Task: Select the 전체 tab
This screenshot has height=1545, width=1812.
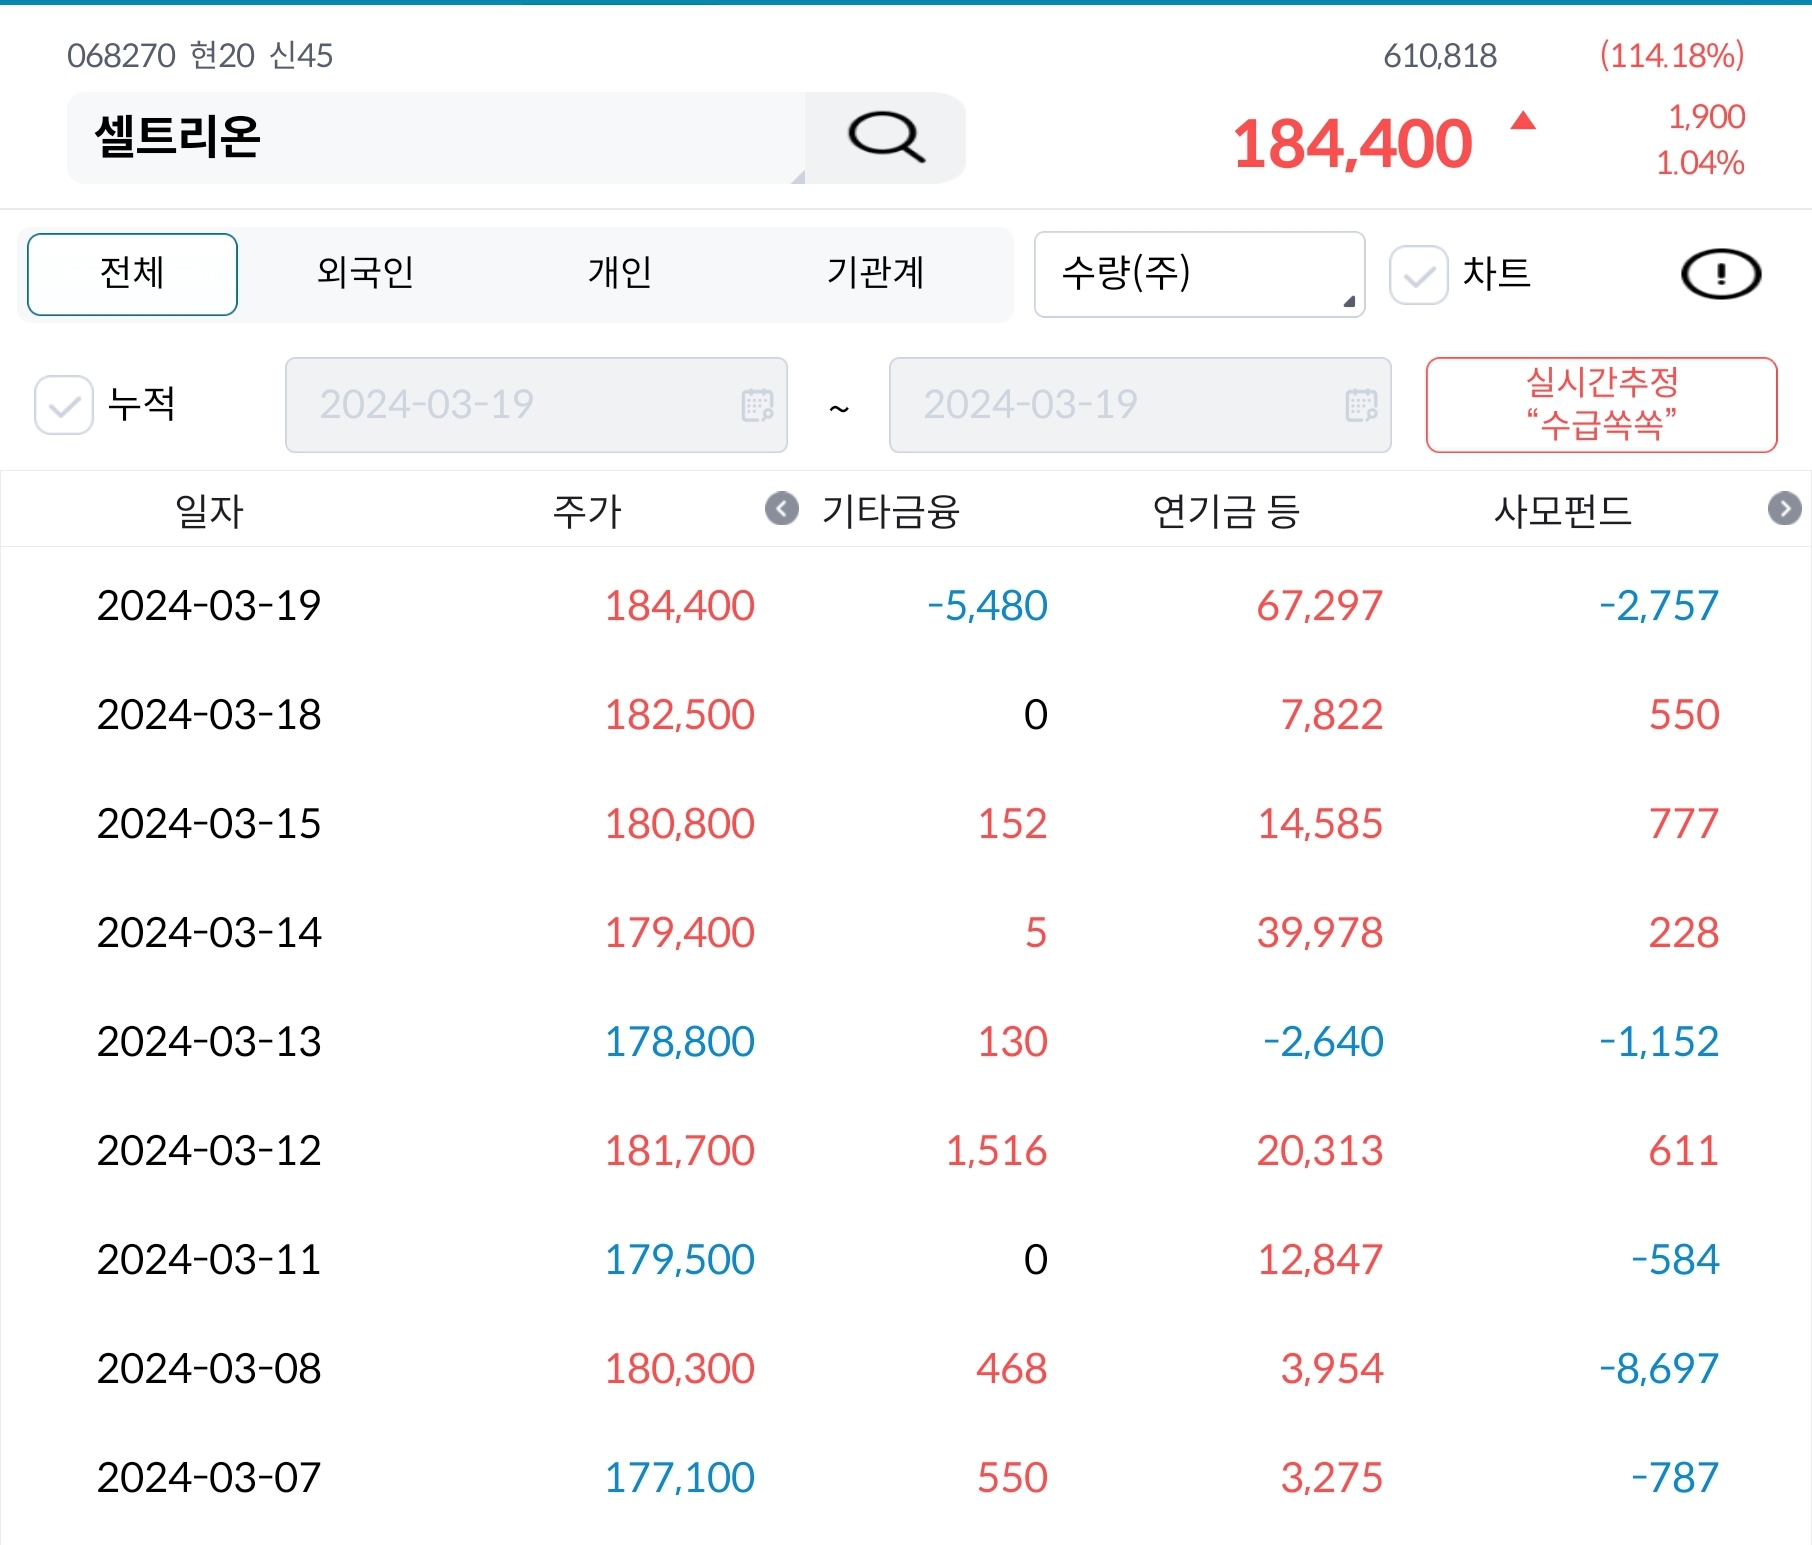Action: (x=132, y=274)
